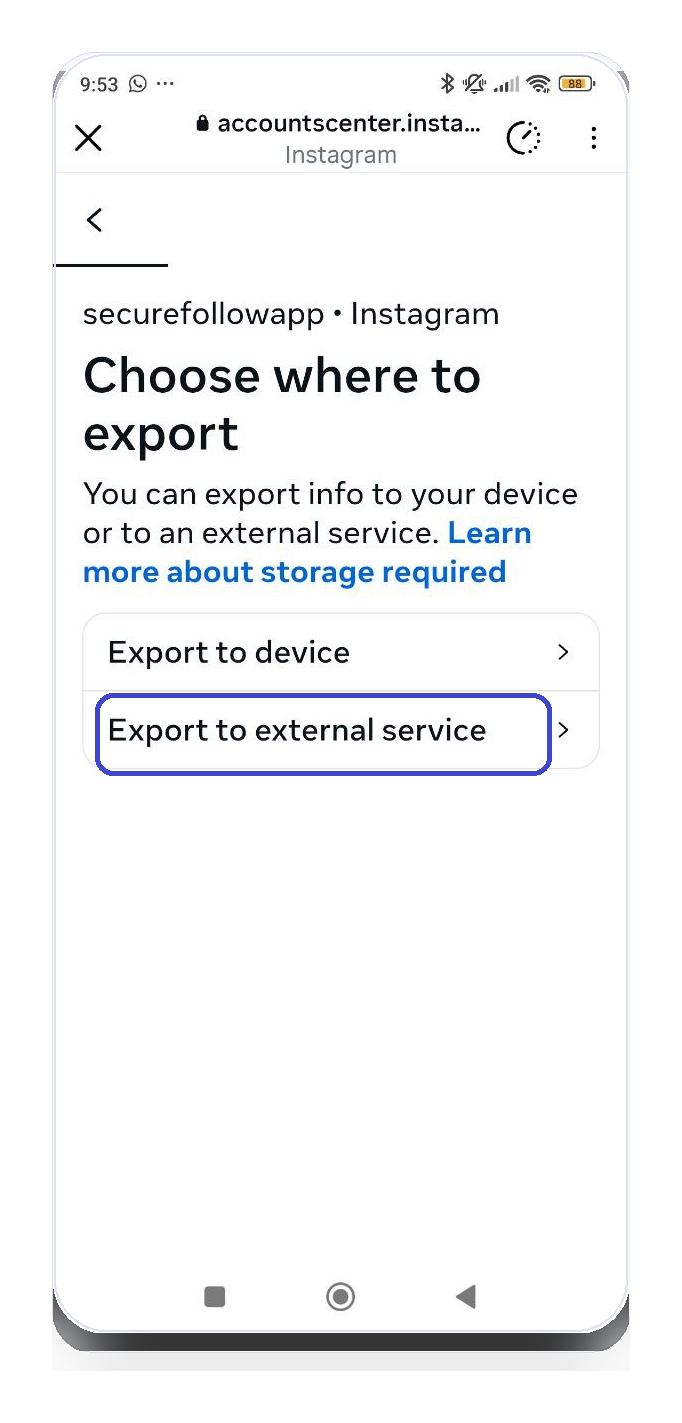Tap the Android back triangle button
This screenshot has width=682, height=1423.
[x=465, y=1296]
